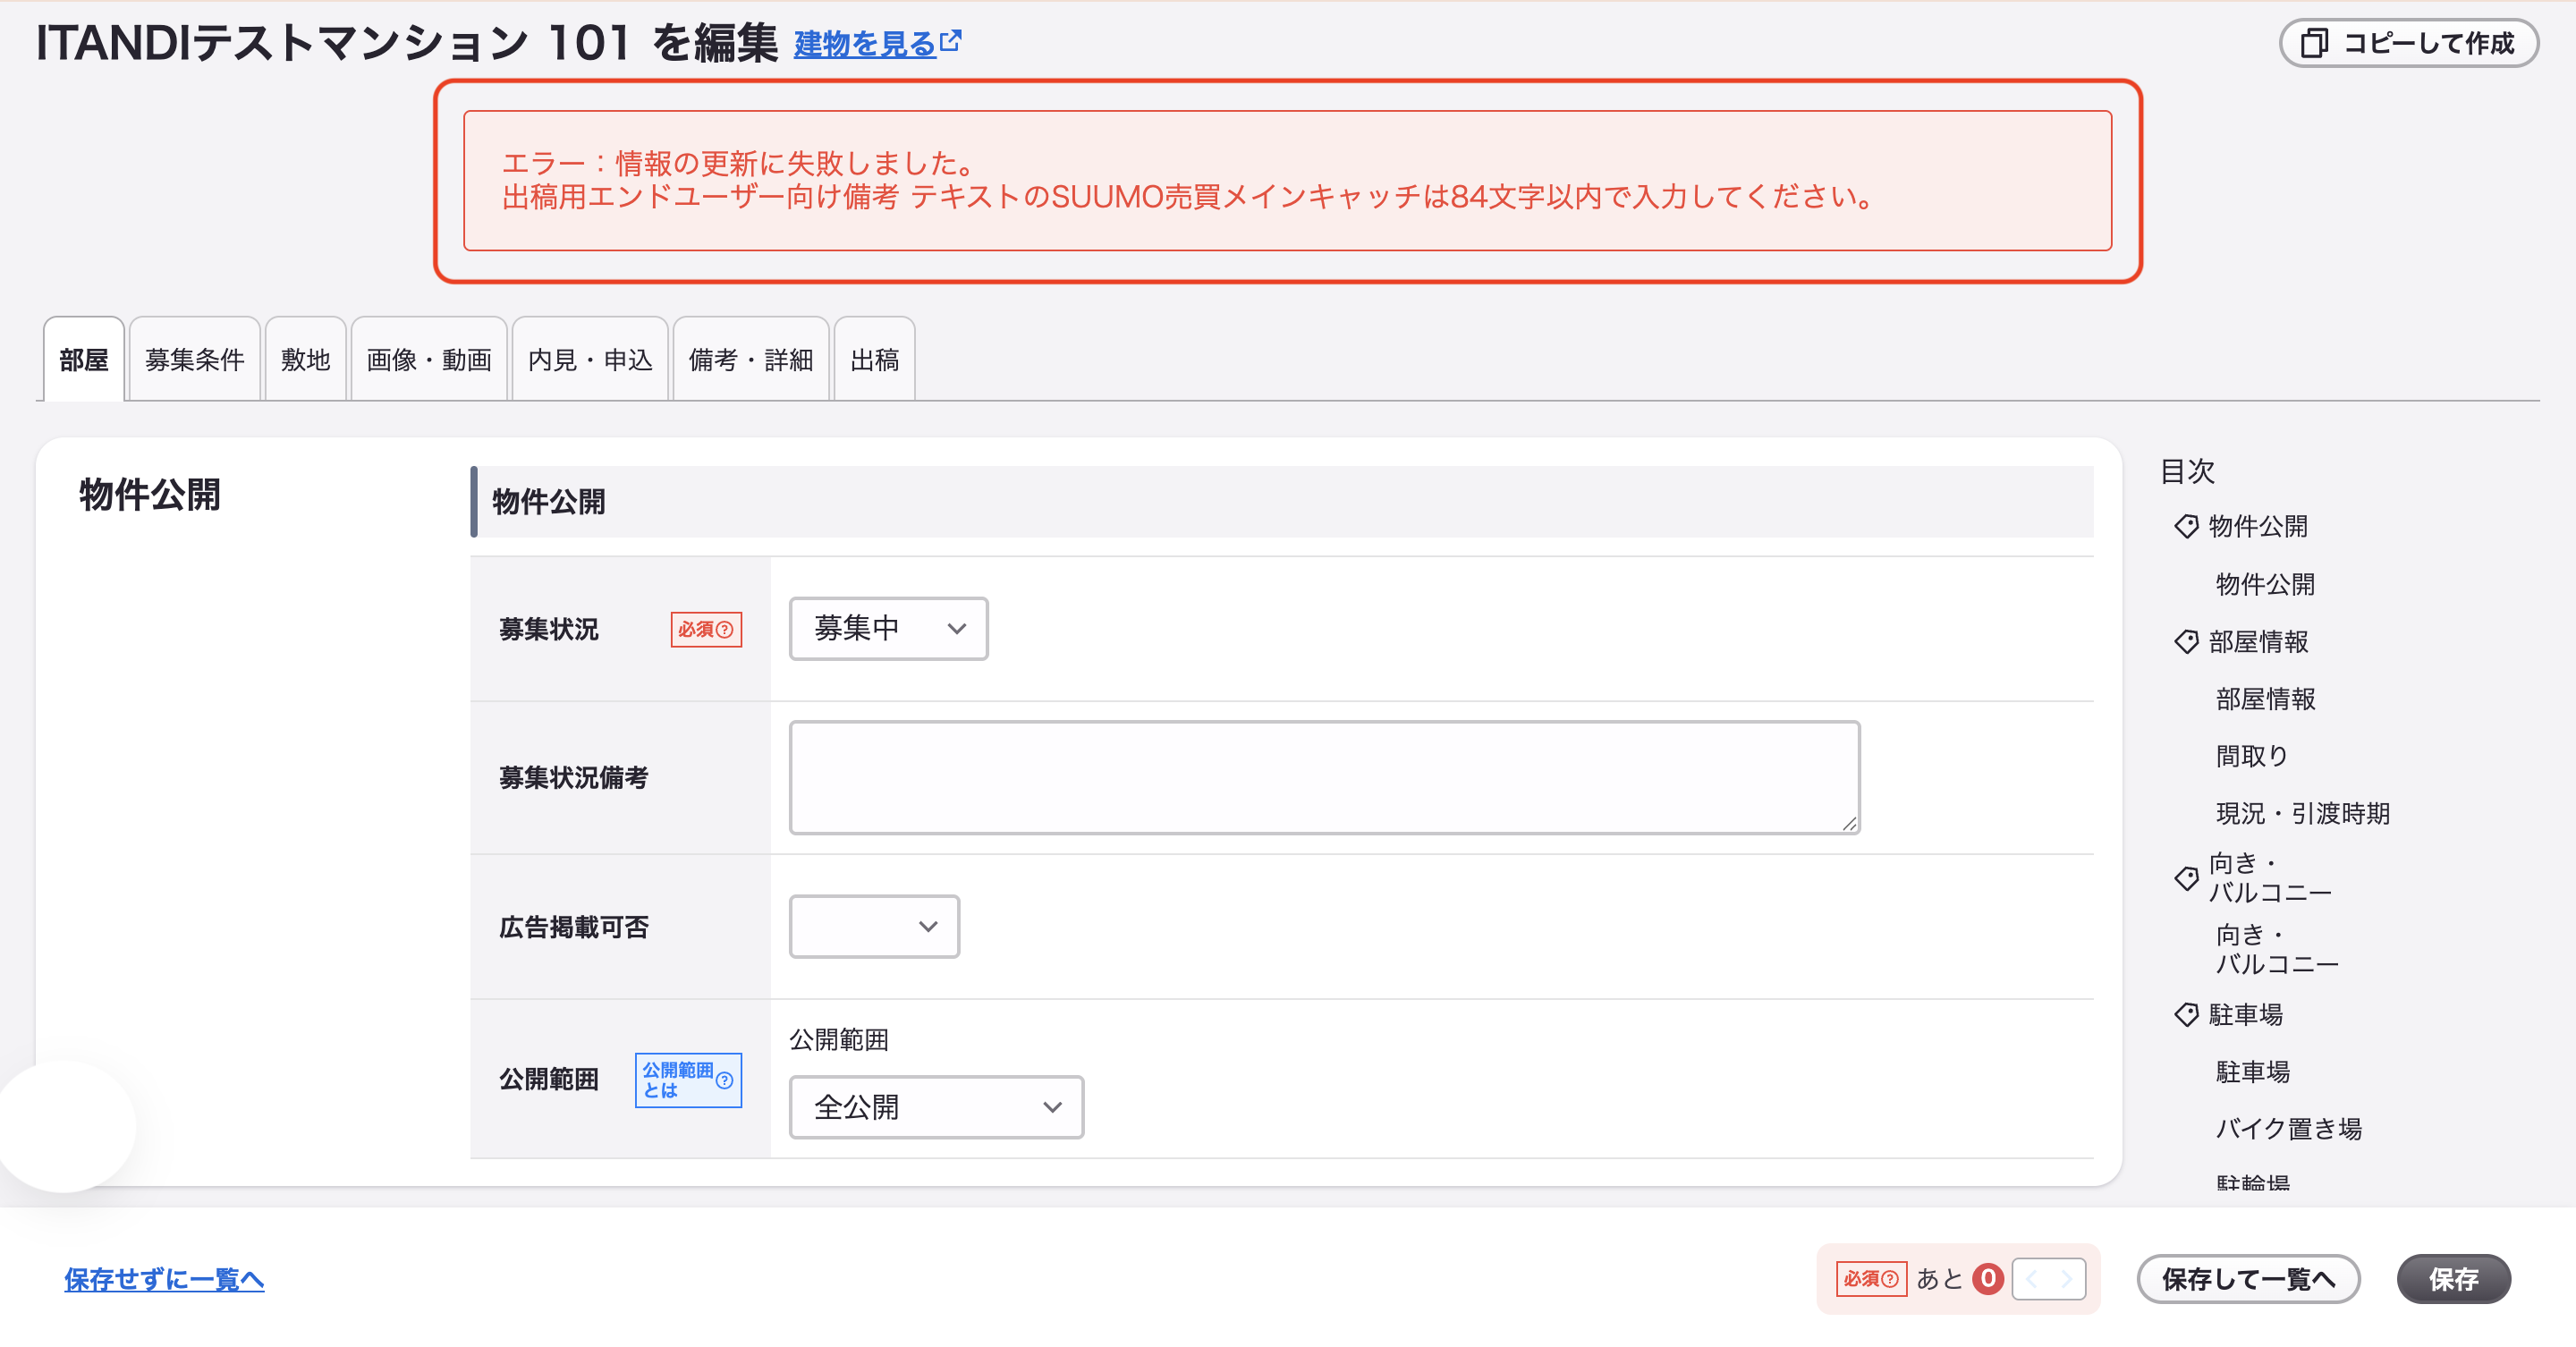The image size is (2576, 1347).
Task: Open the 建物を見る link
Action: coord(877,43)
